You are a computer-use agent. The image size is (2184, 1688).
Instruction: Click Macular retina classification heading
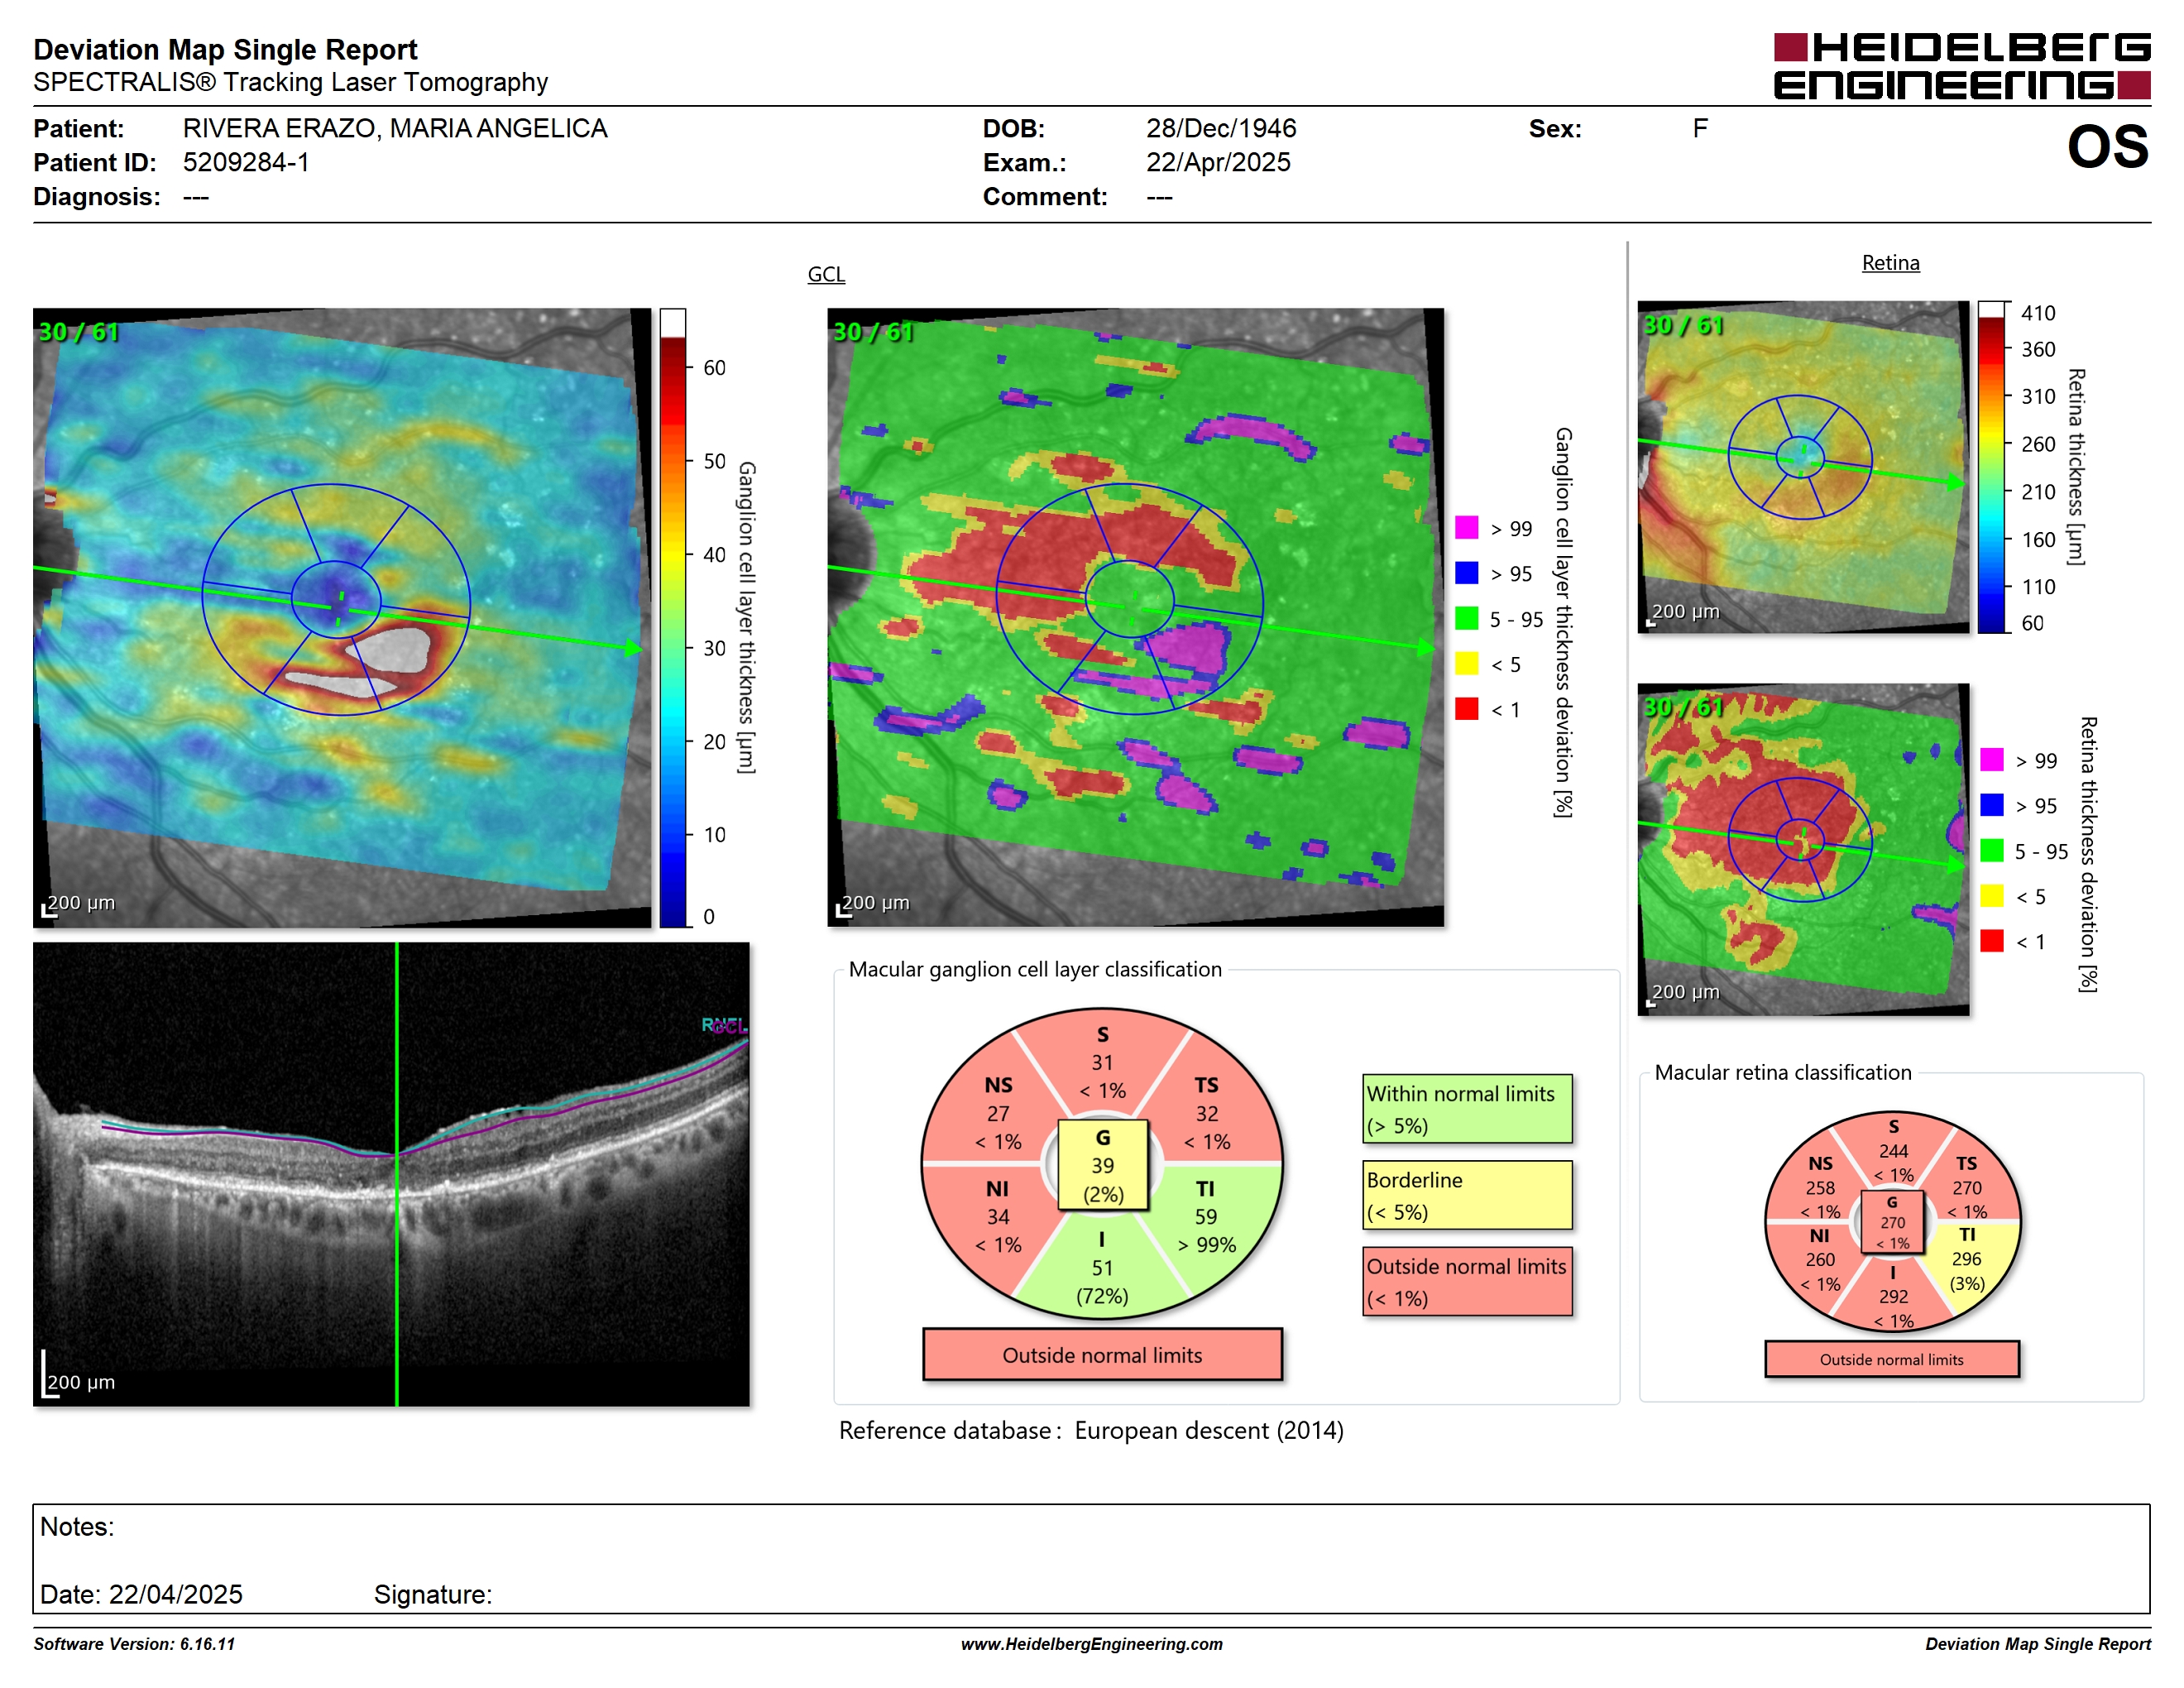click(x=1783, y=1072)
